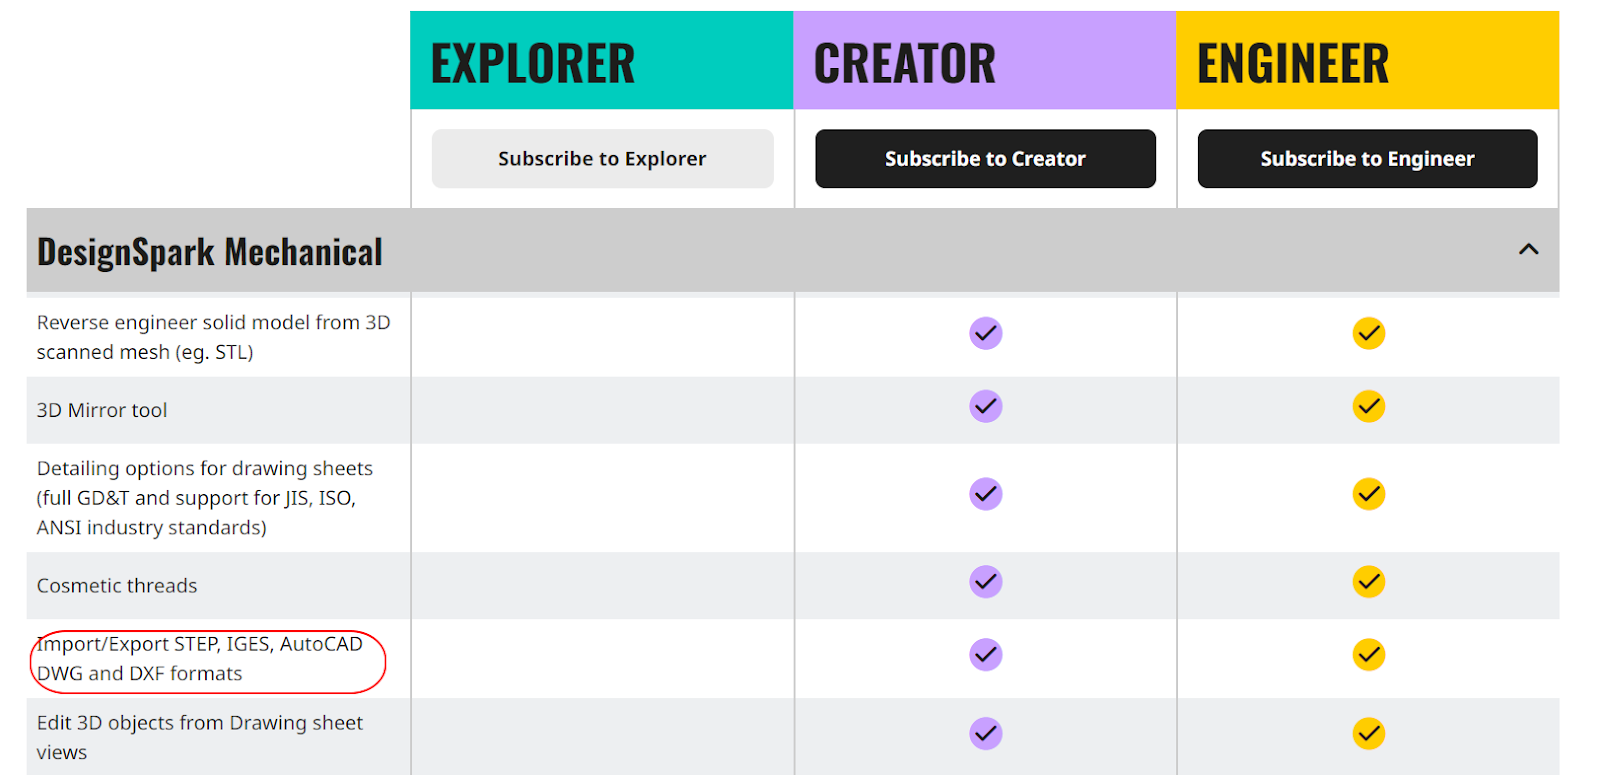Subscribe to Engineer plan
Image resolution: width=1600 pixels, height=775 pixels.
pyautogui.click(x=1367, y=158)
